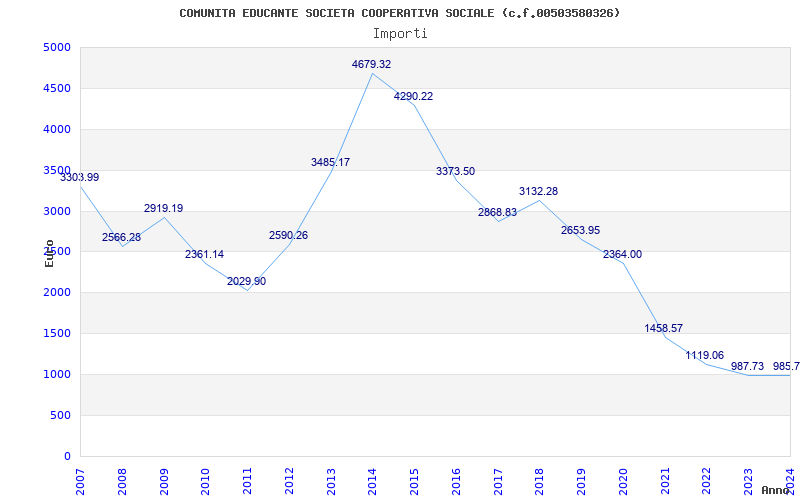Select the 3373.50 data label
This screenshot has width=800, height=500.
pyautogui.click(x=455, y=171)
